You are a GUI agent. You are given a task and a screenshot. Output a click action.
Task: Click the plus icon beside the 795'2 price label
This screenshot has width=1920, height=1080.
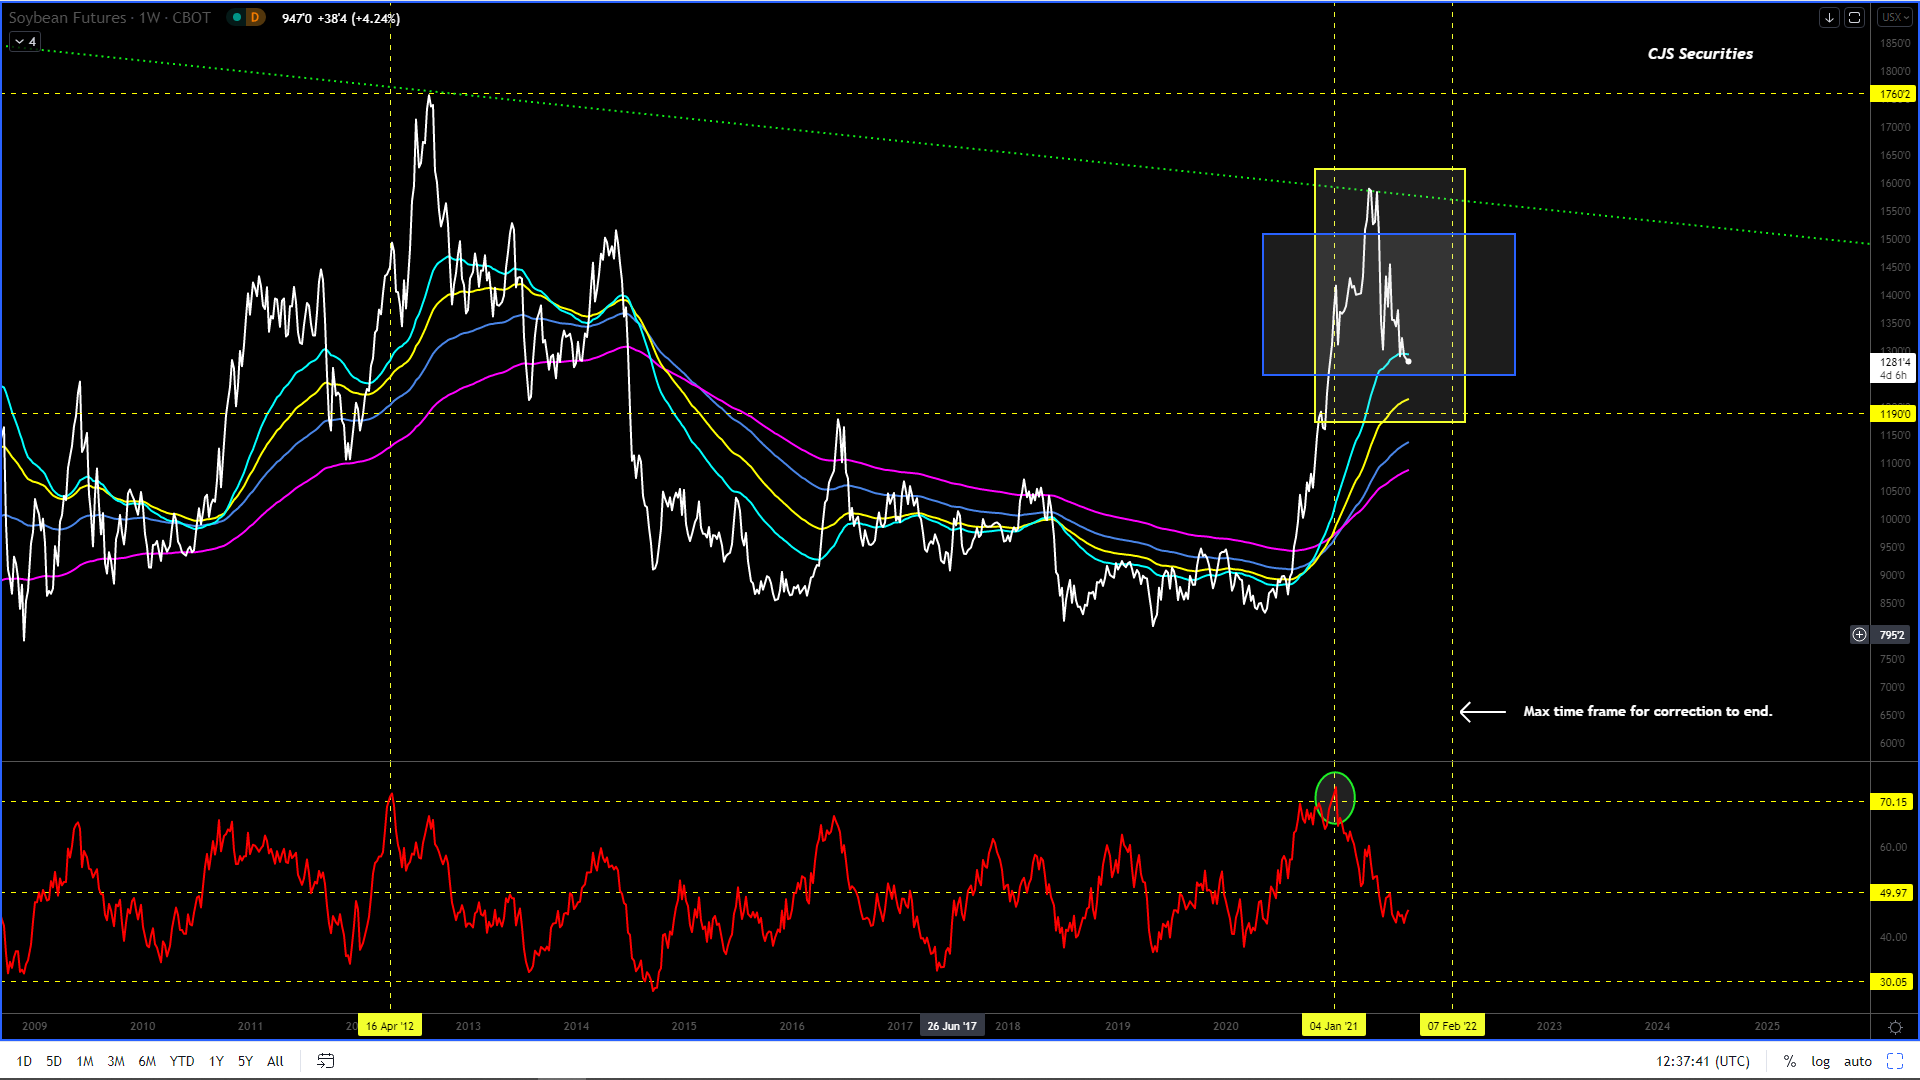(x=1859, y=634)
